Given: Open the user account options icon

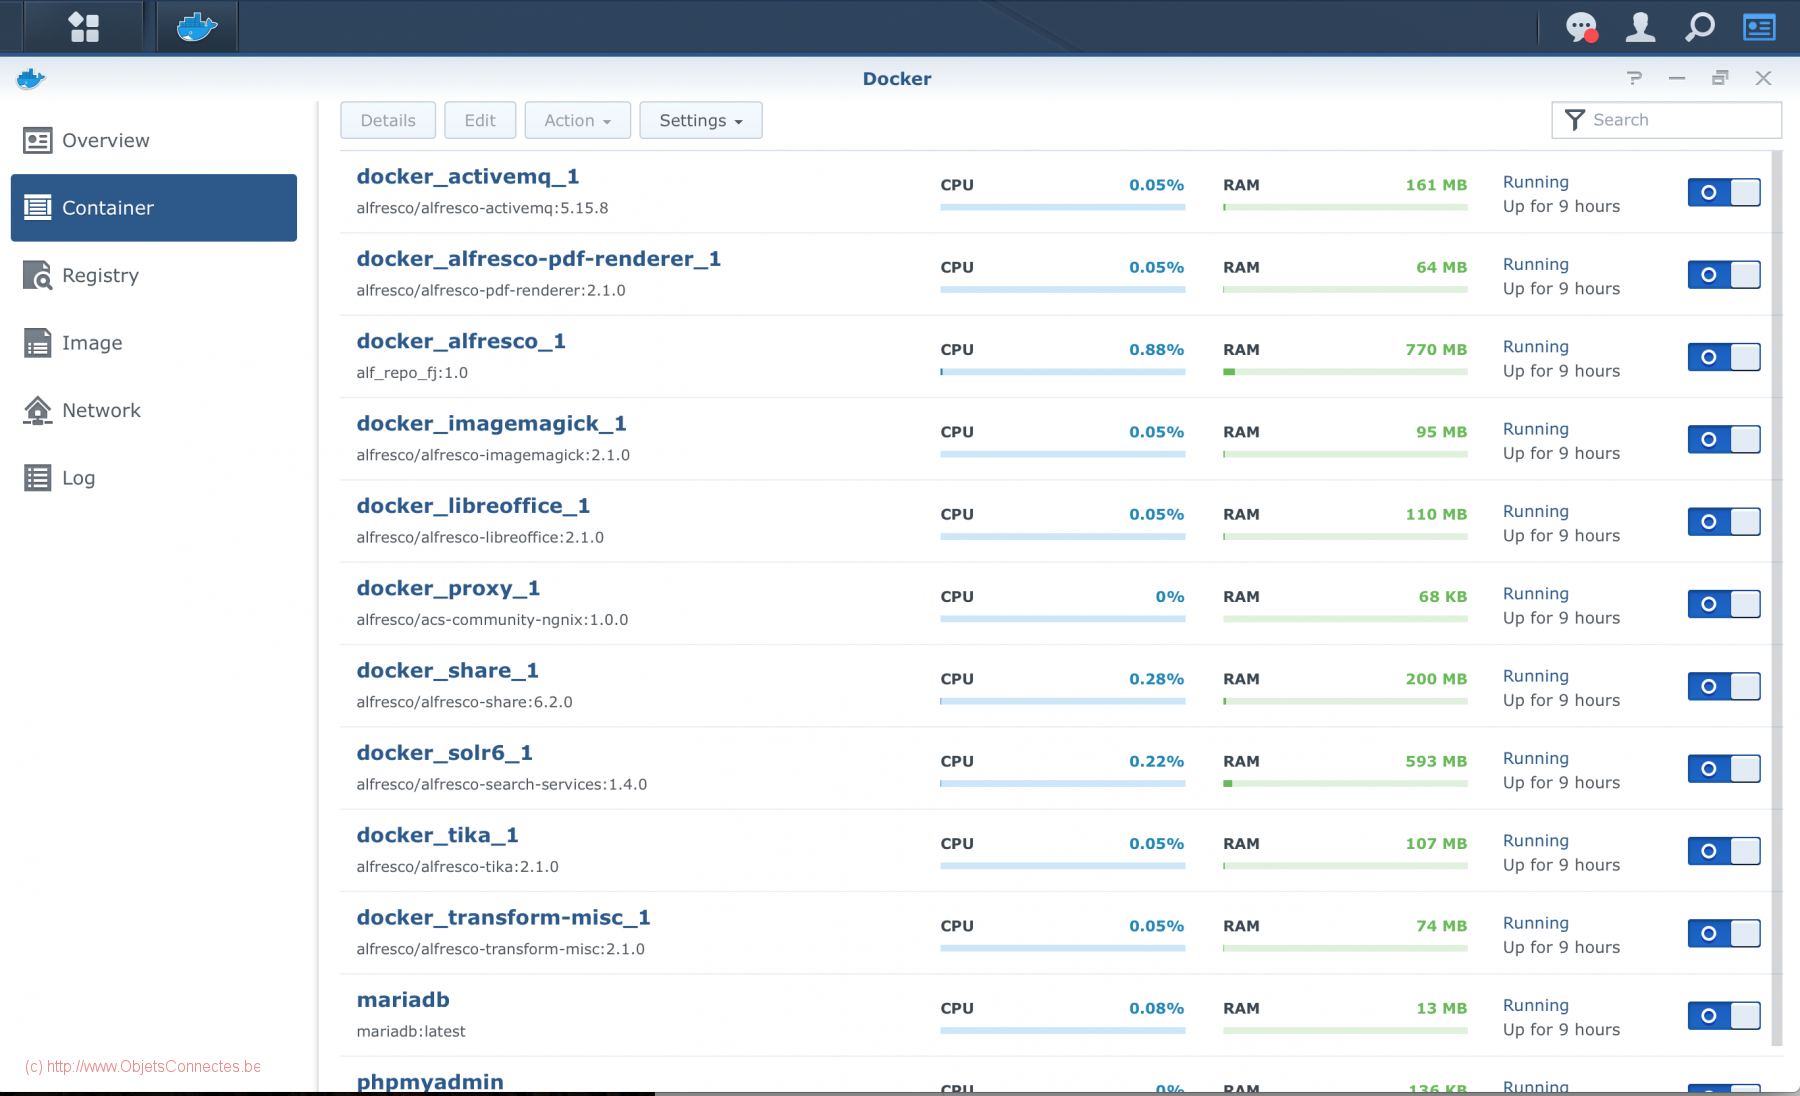Looking at the screenshot, I should point(1640,27).
